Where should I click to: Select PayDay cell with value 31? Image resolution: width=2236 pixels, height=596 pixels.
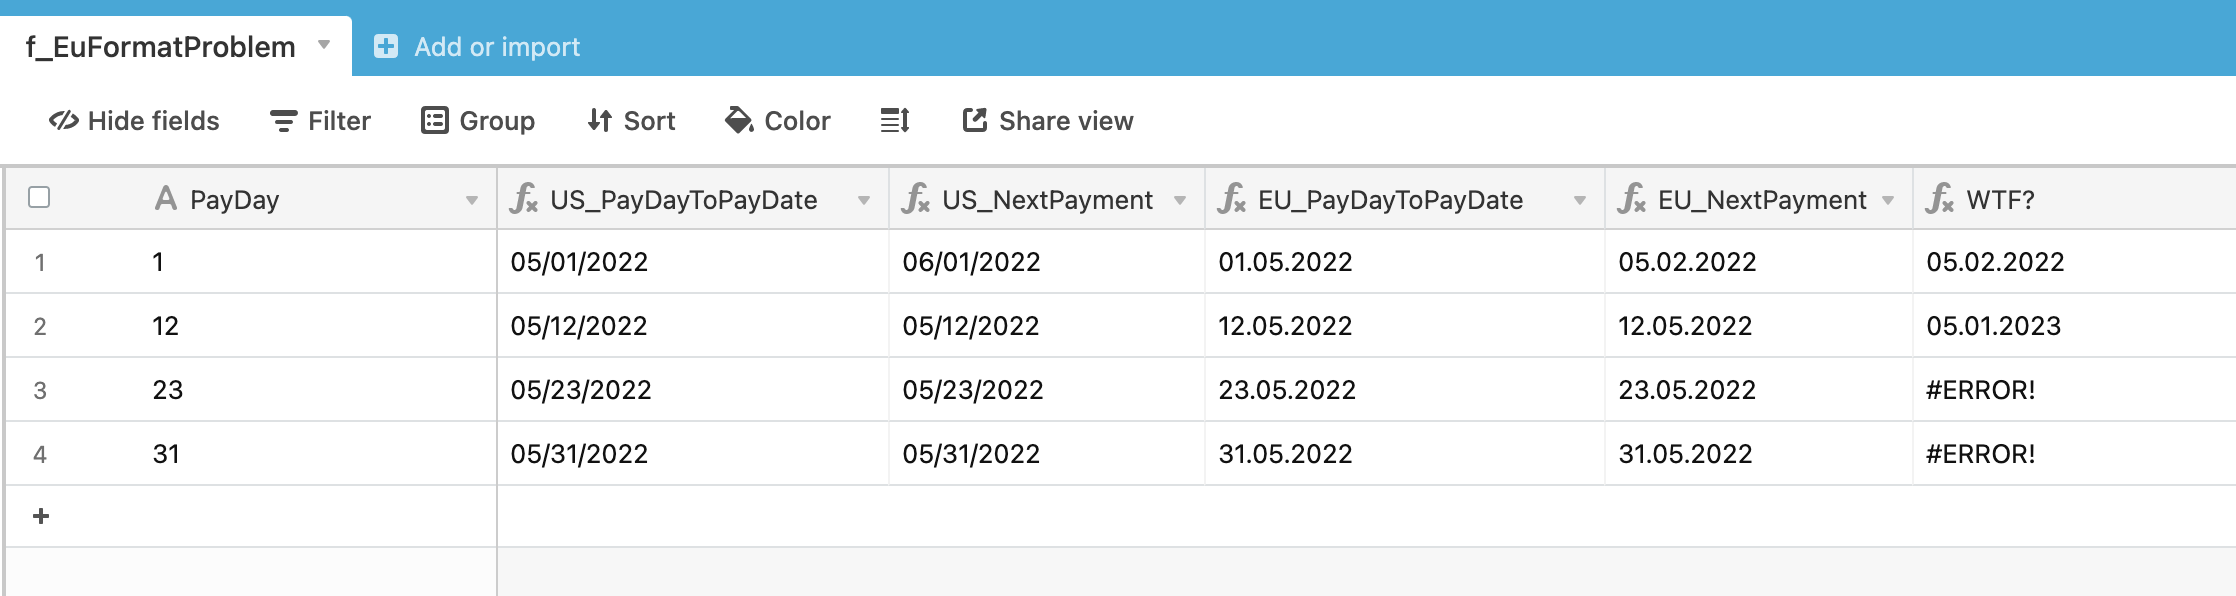tap(317, 453)
